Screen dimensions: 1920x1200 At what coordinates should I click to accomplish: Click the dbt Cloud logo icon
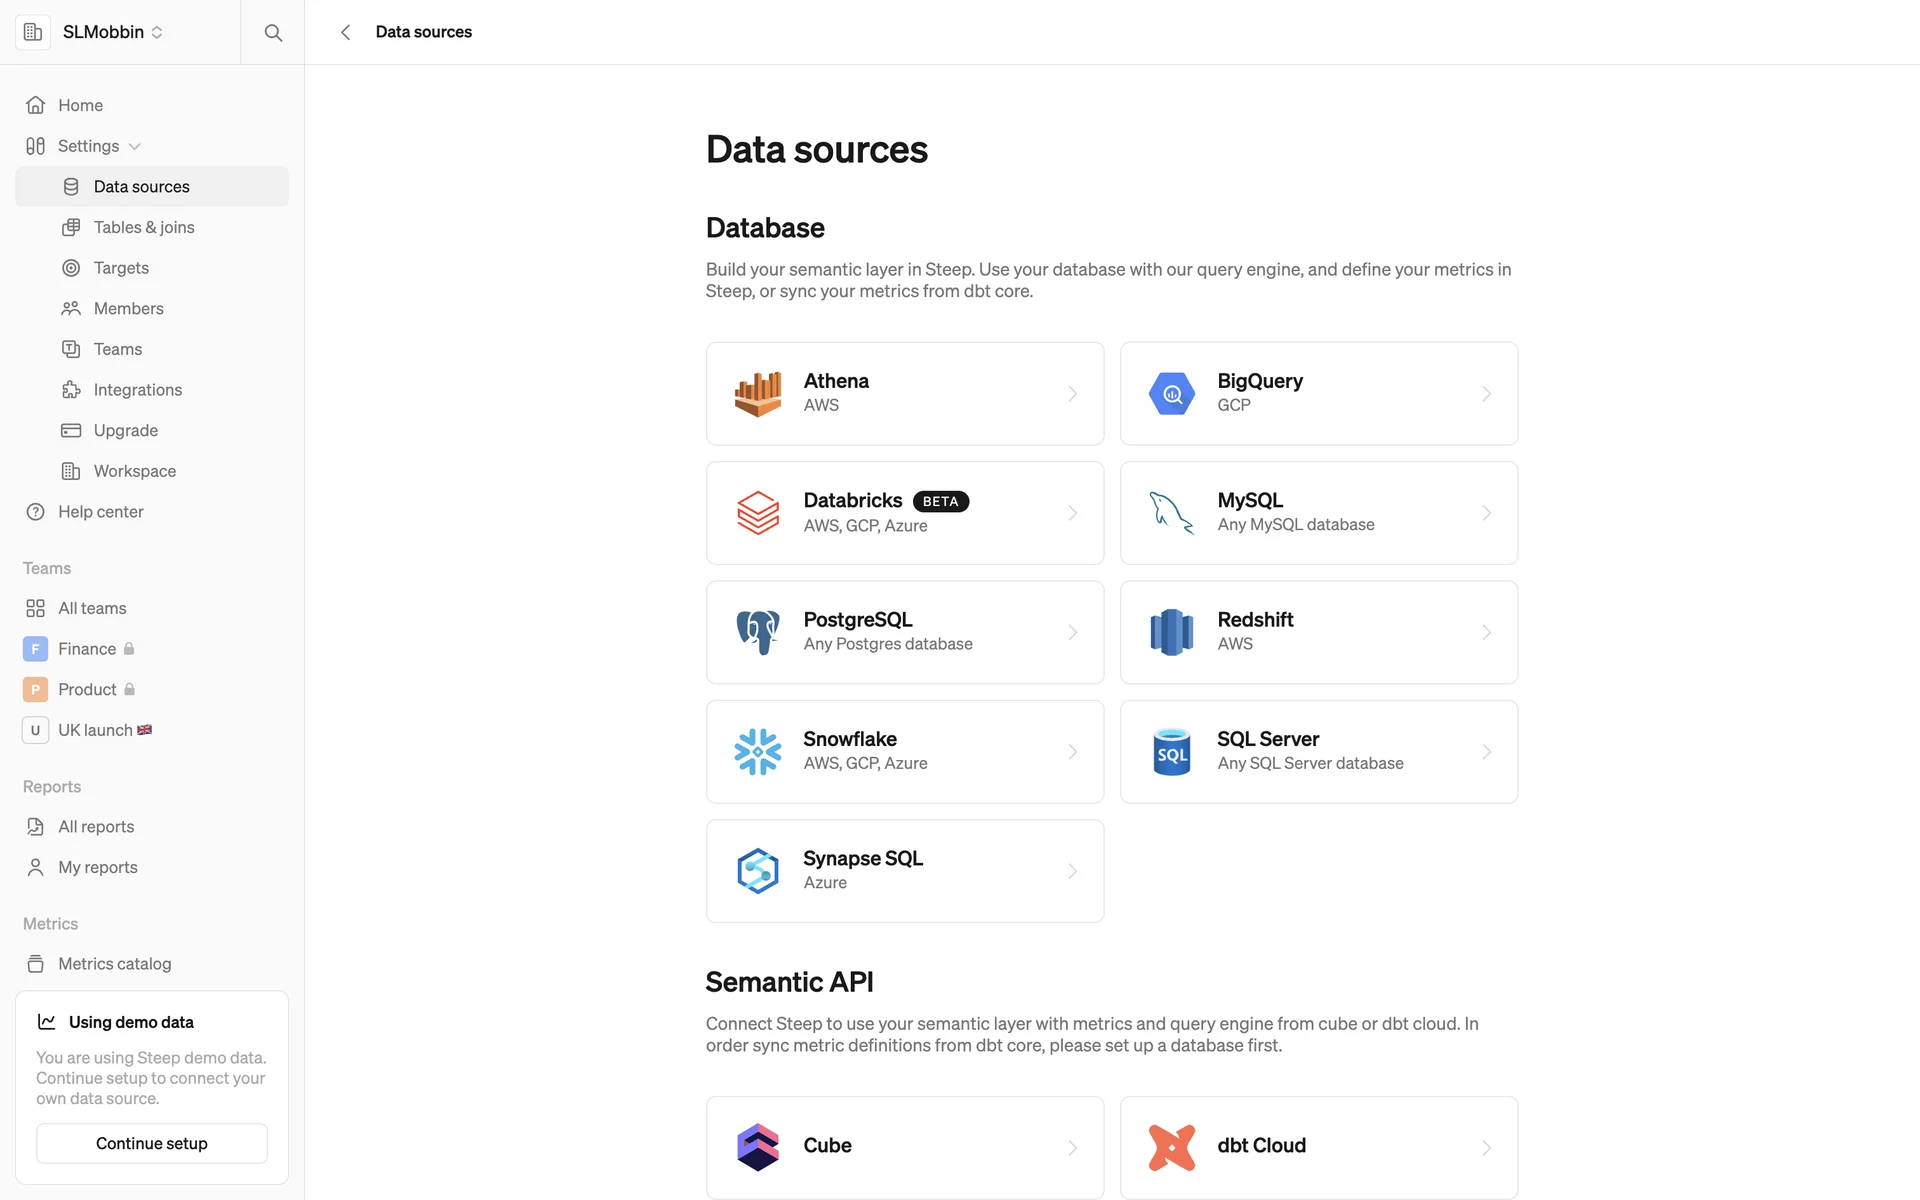coord(1171,1147)
